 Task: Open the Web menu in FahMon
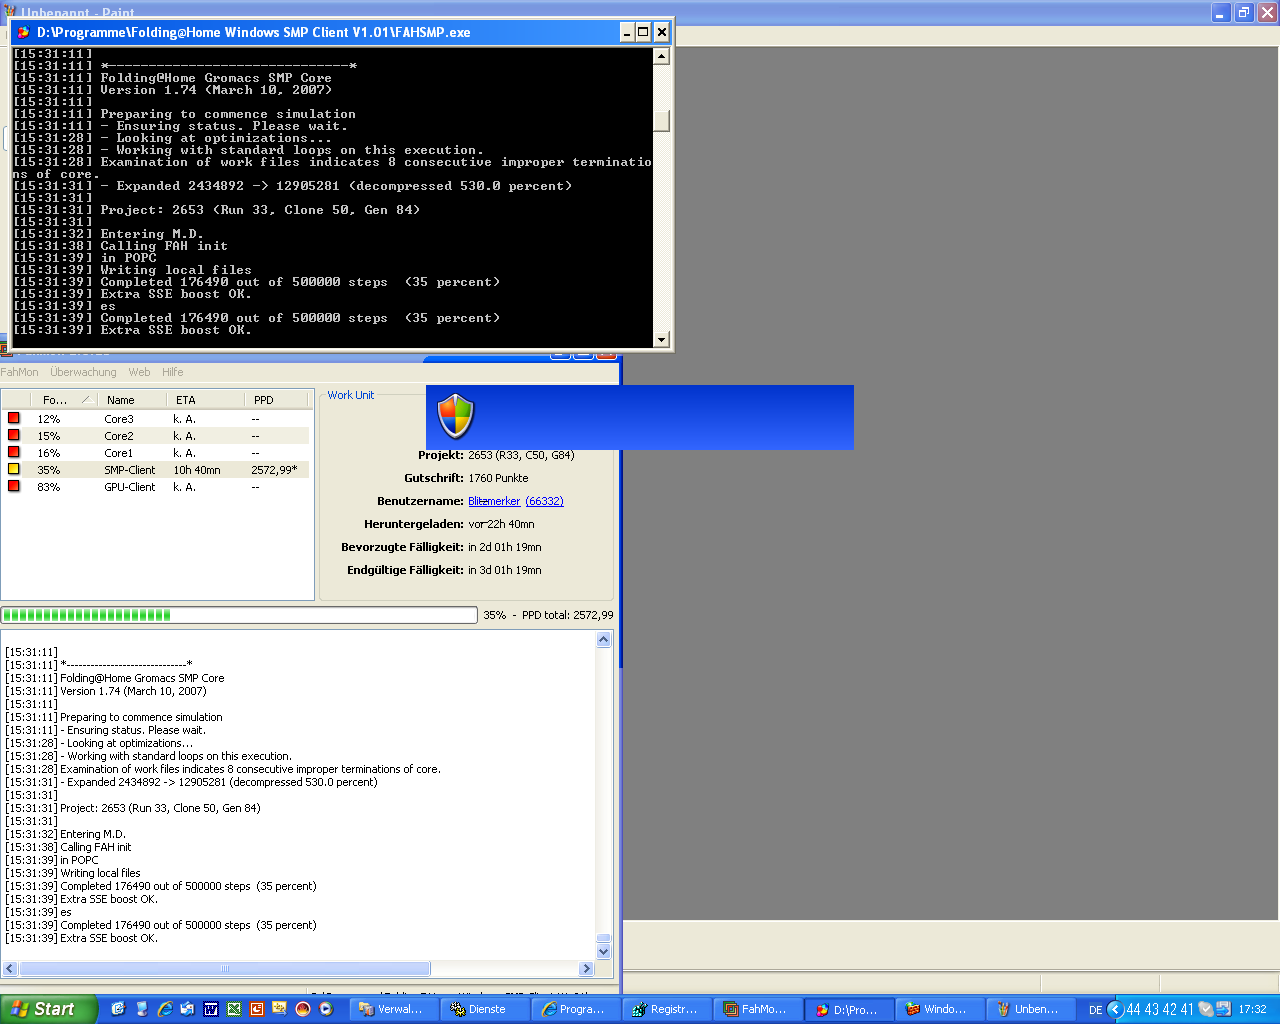point(139,372)
